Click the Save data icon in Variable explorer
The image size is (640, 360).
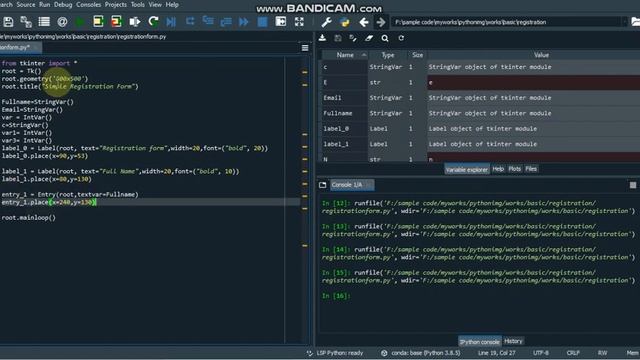(338, 38)
